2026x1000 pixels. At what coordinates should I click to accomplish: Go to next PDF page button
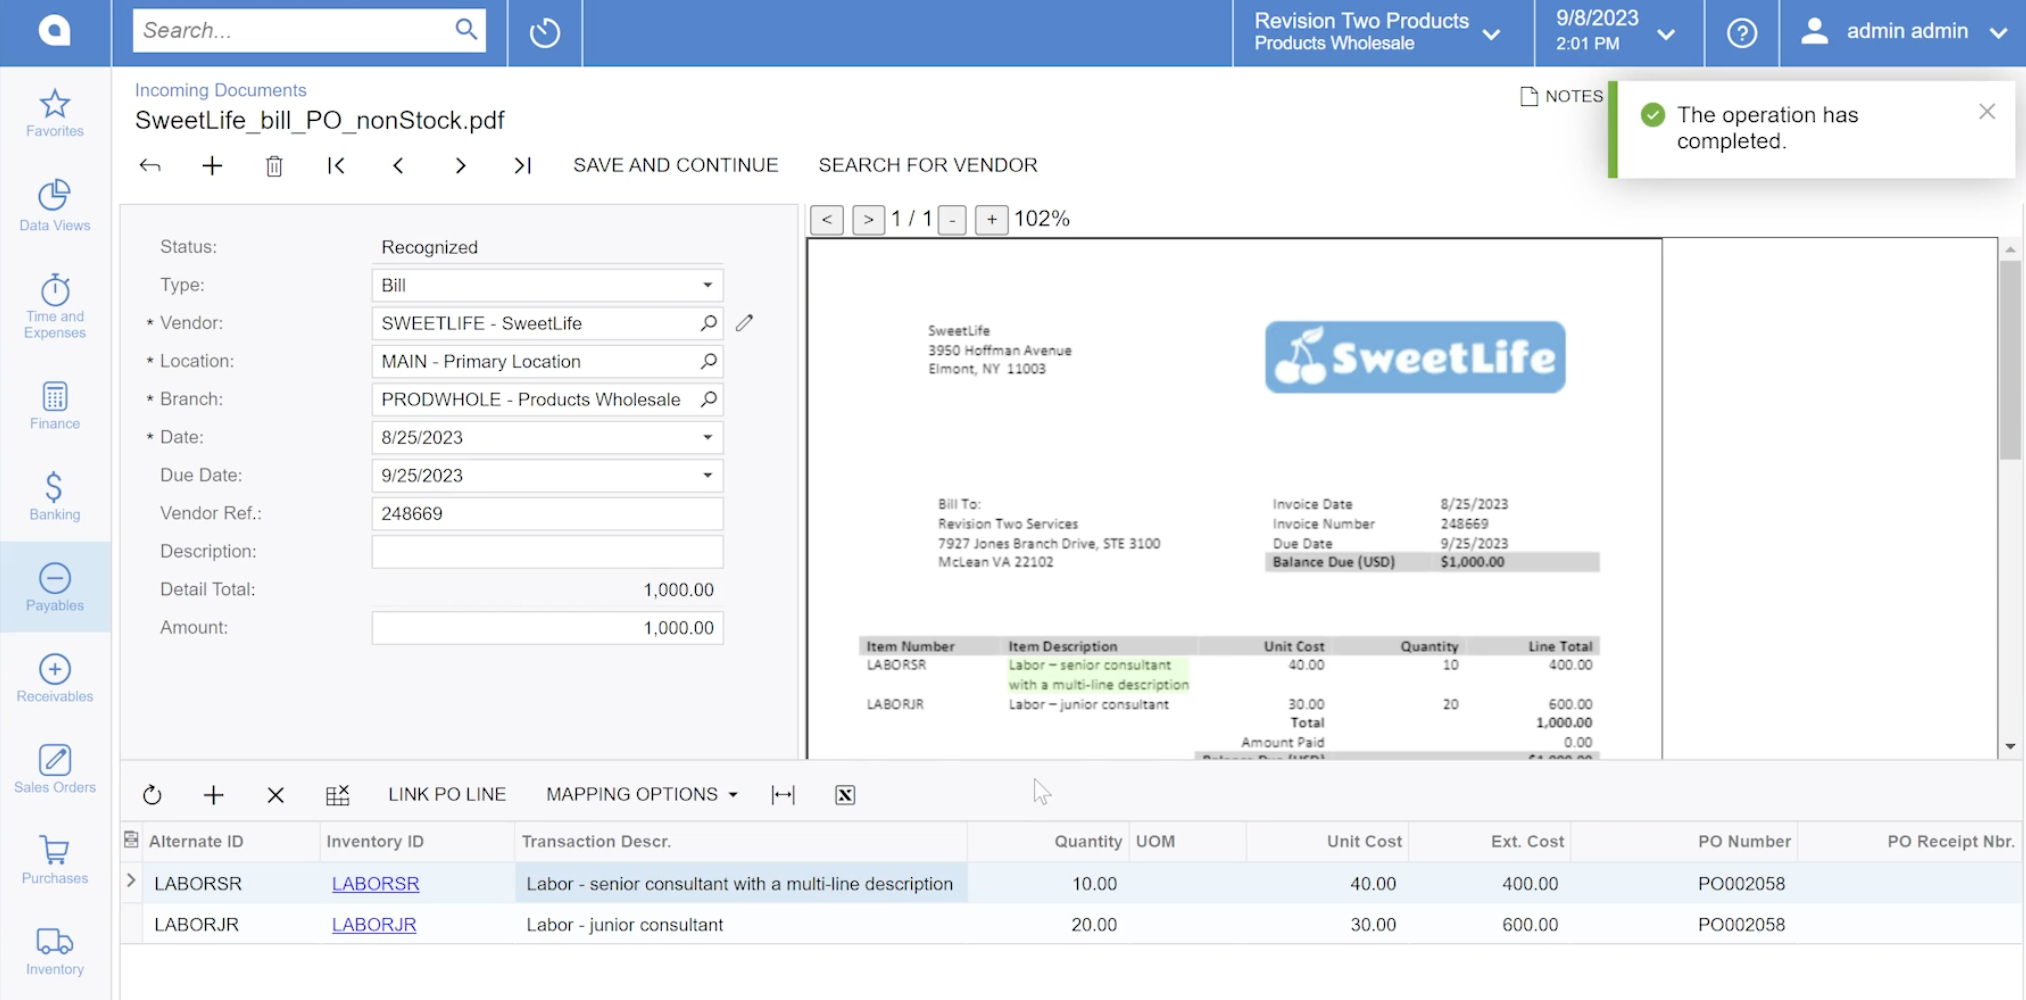click(x=868, y=219)
